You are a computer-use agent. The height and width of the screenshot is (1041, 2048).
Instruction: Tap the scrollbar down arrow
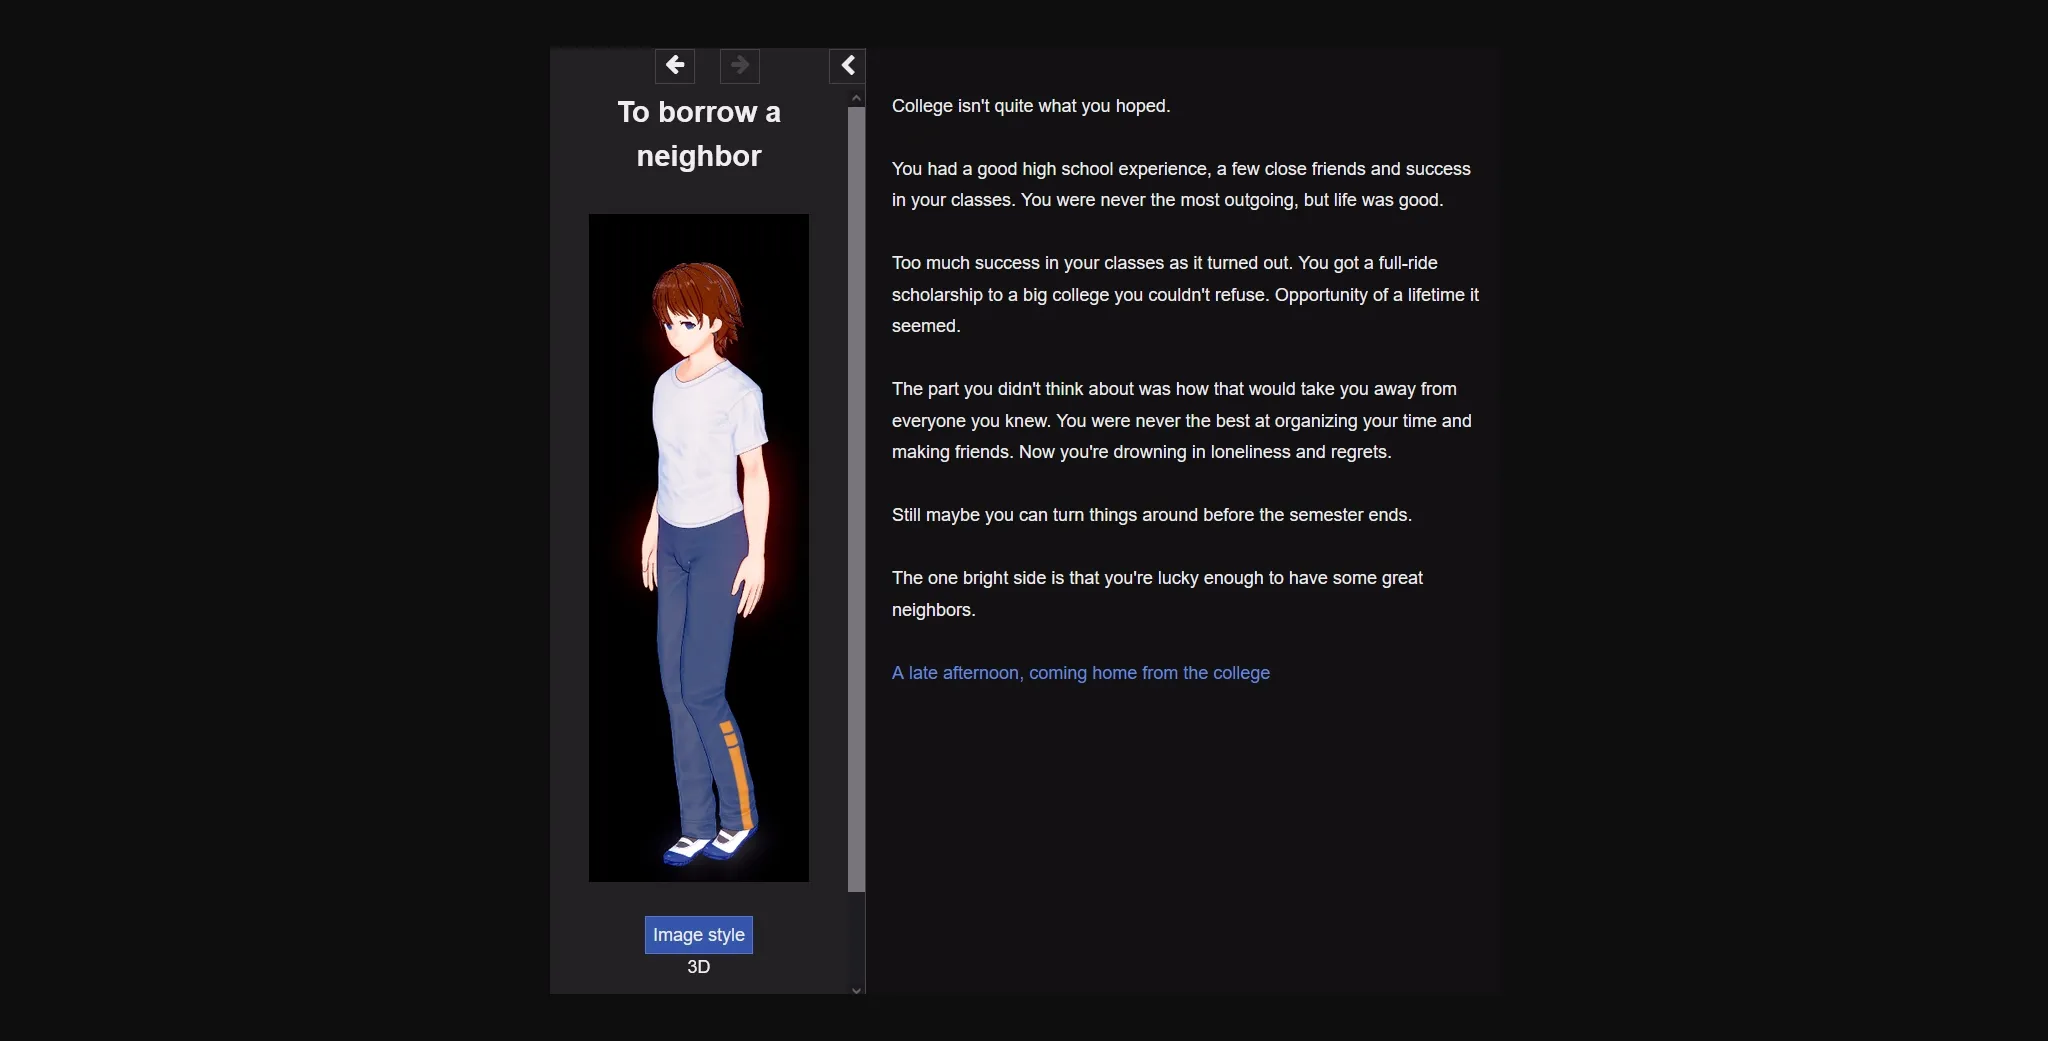click(x=856, y=989)
